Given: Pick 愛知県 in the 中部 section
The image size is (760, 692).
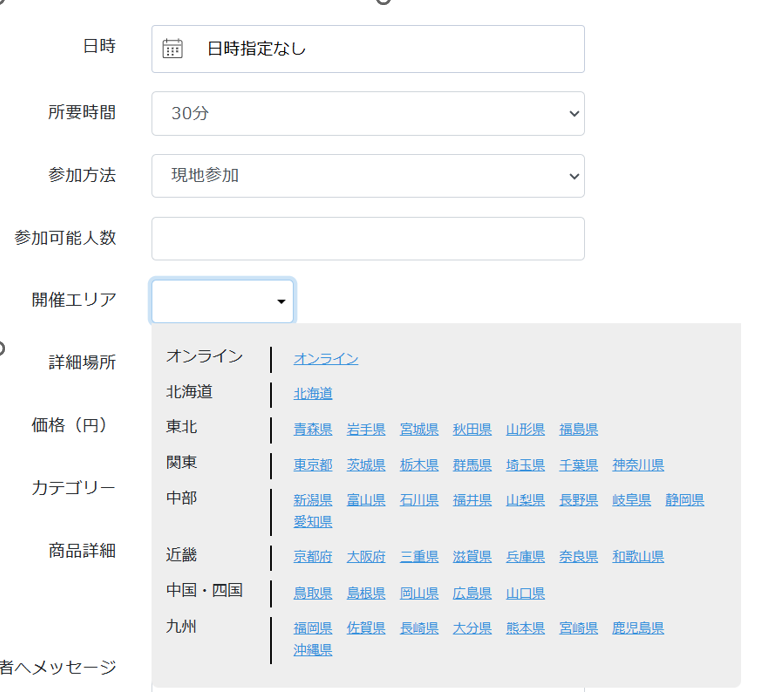Looking at the screenshot, I should point(312,522).
